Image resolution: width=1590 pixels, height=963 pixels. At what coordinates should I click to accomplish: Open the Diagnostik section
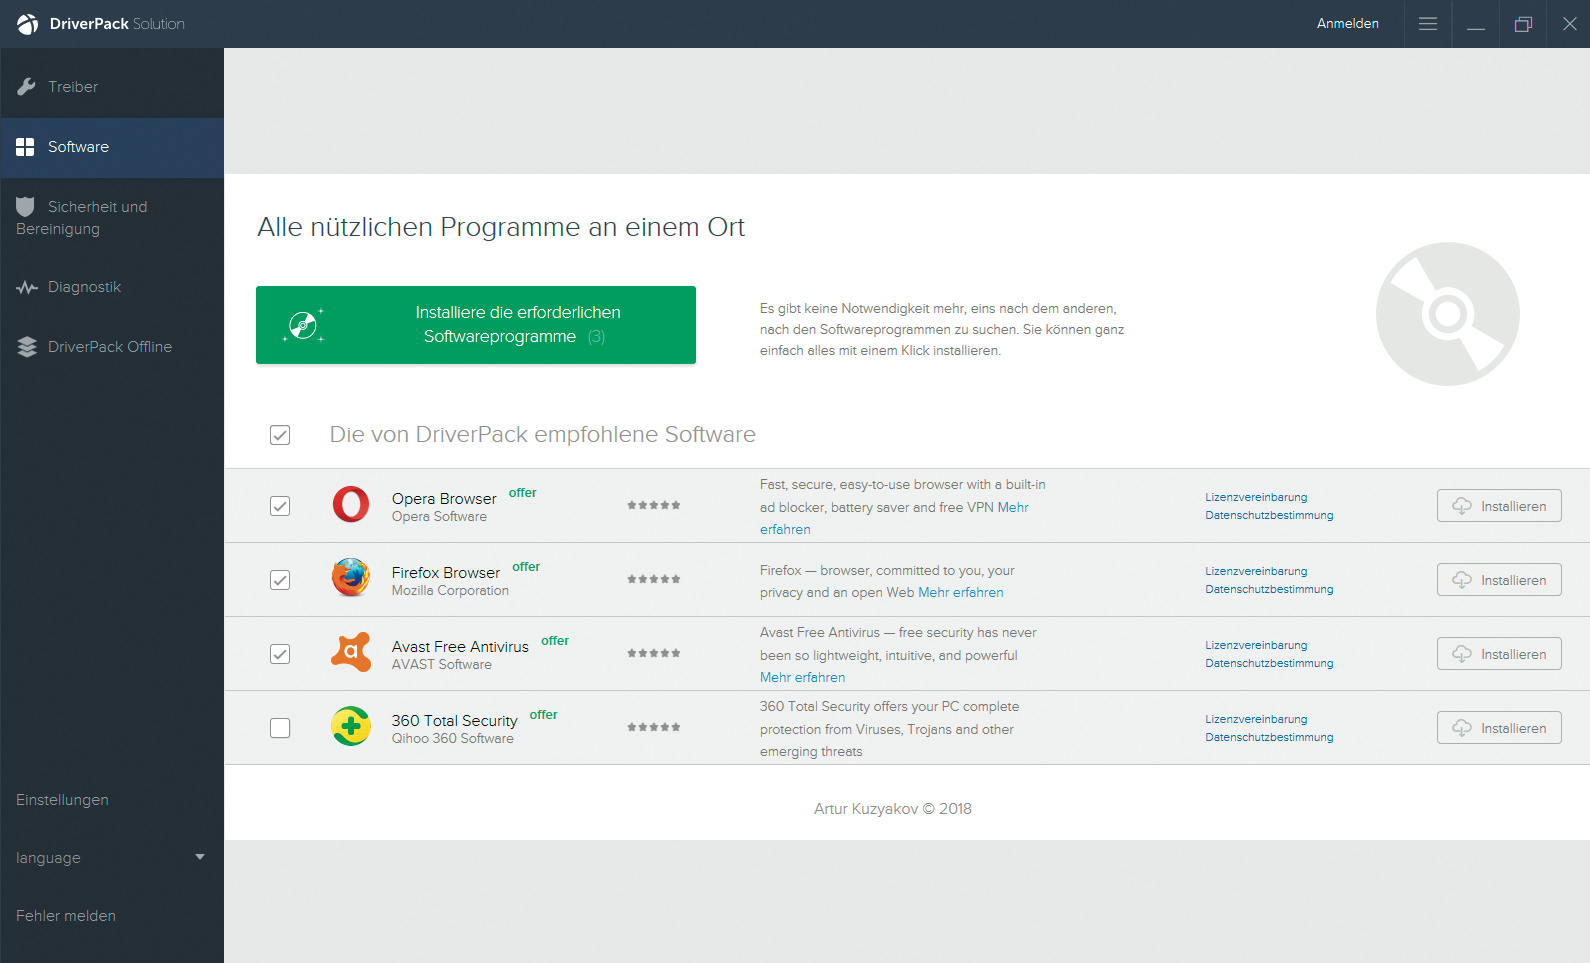[x=112, y=287]
